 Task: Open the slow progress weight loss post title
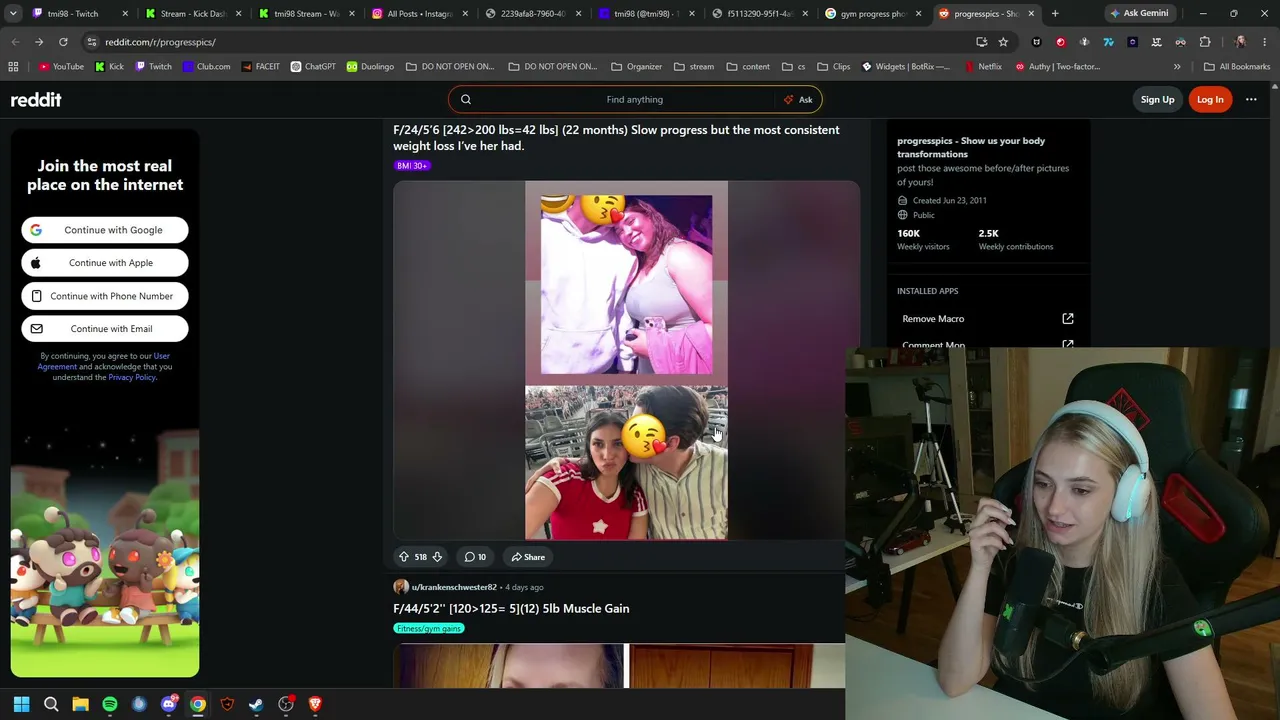(x=616, y=138)
